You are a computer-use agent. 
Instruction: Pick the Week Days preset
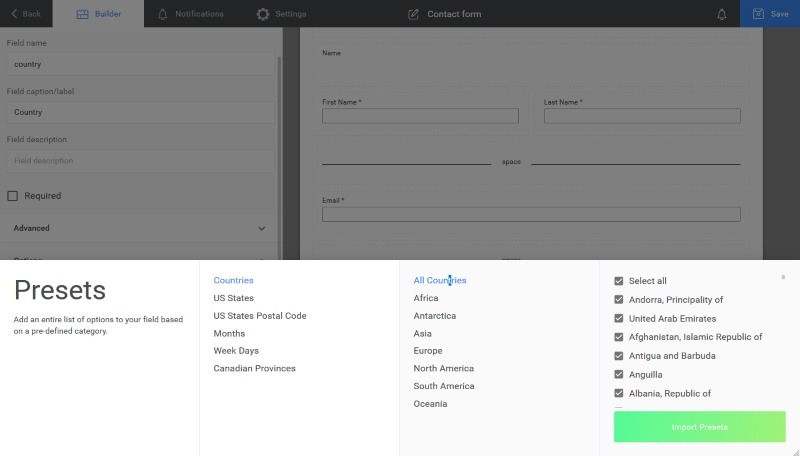(236, 351)
